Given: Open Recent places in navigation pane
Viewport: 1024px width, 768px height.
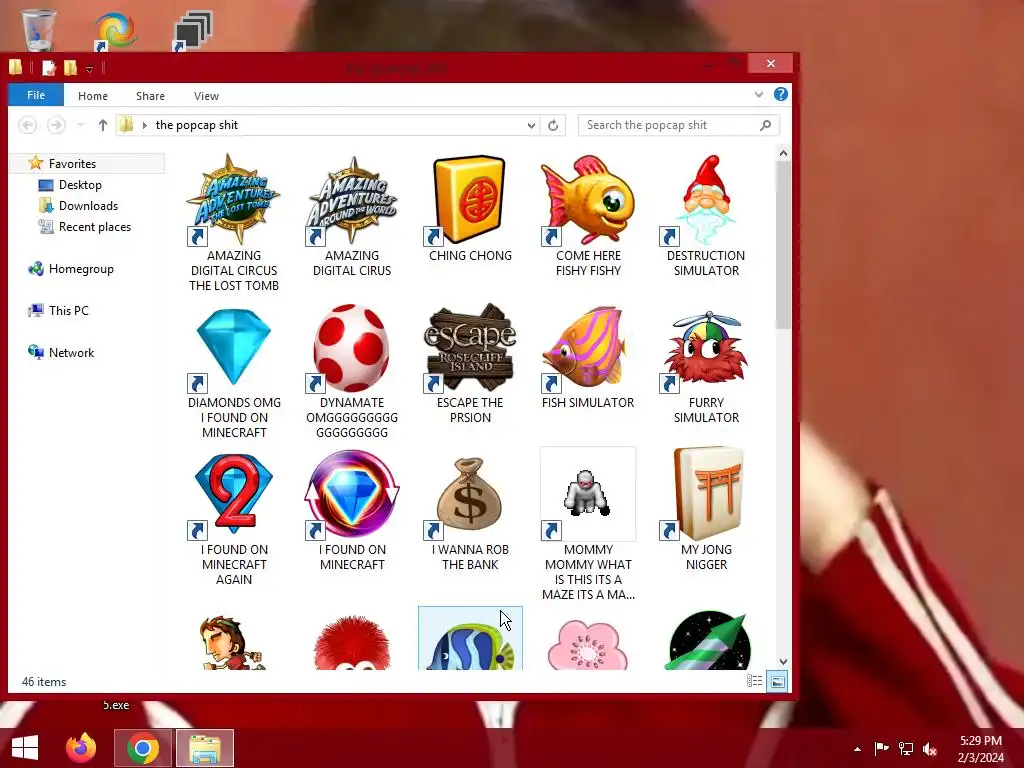Looking at the screenshot, I should click(x=95, y=227).
